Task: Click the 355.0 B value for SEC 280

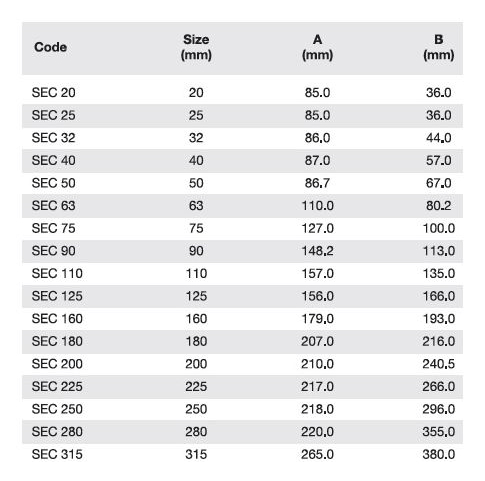Action: pyautogui.click(x=439, y=432)
